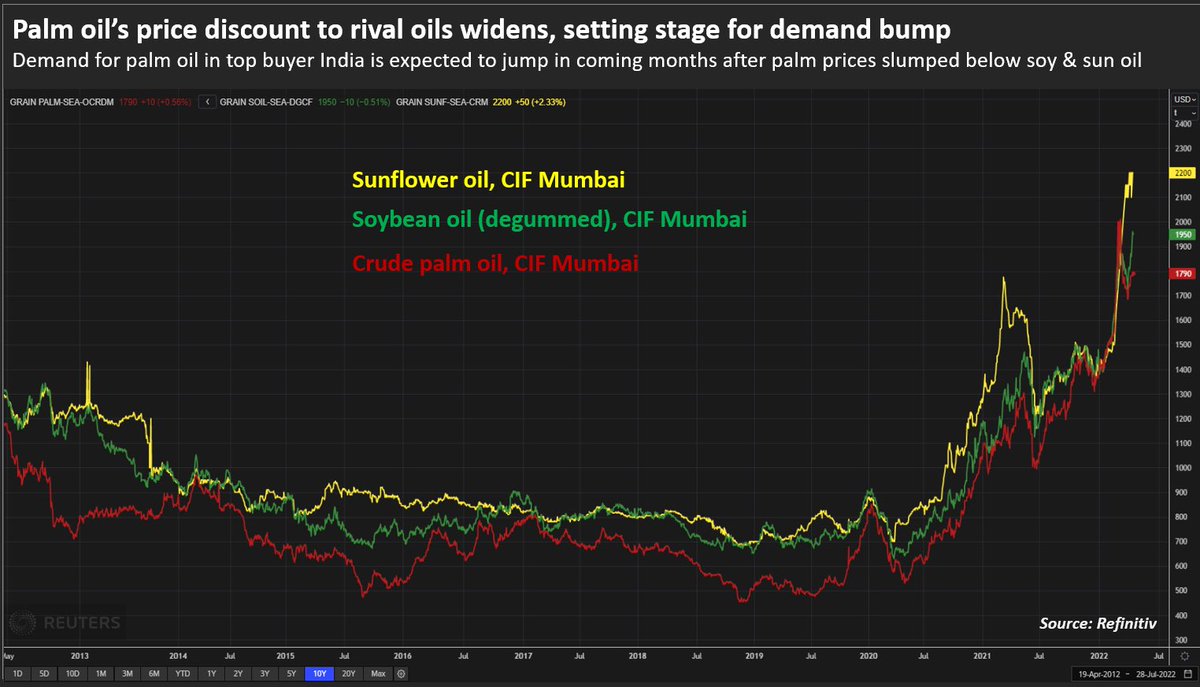Collapse legend with the left chevron button
Viewport: 1200px width, 687px height.
coord(207,101)
